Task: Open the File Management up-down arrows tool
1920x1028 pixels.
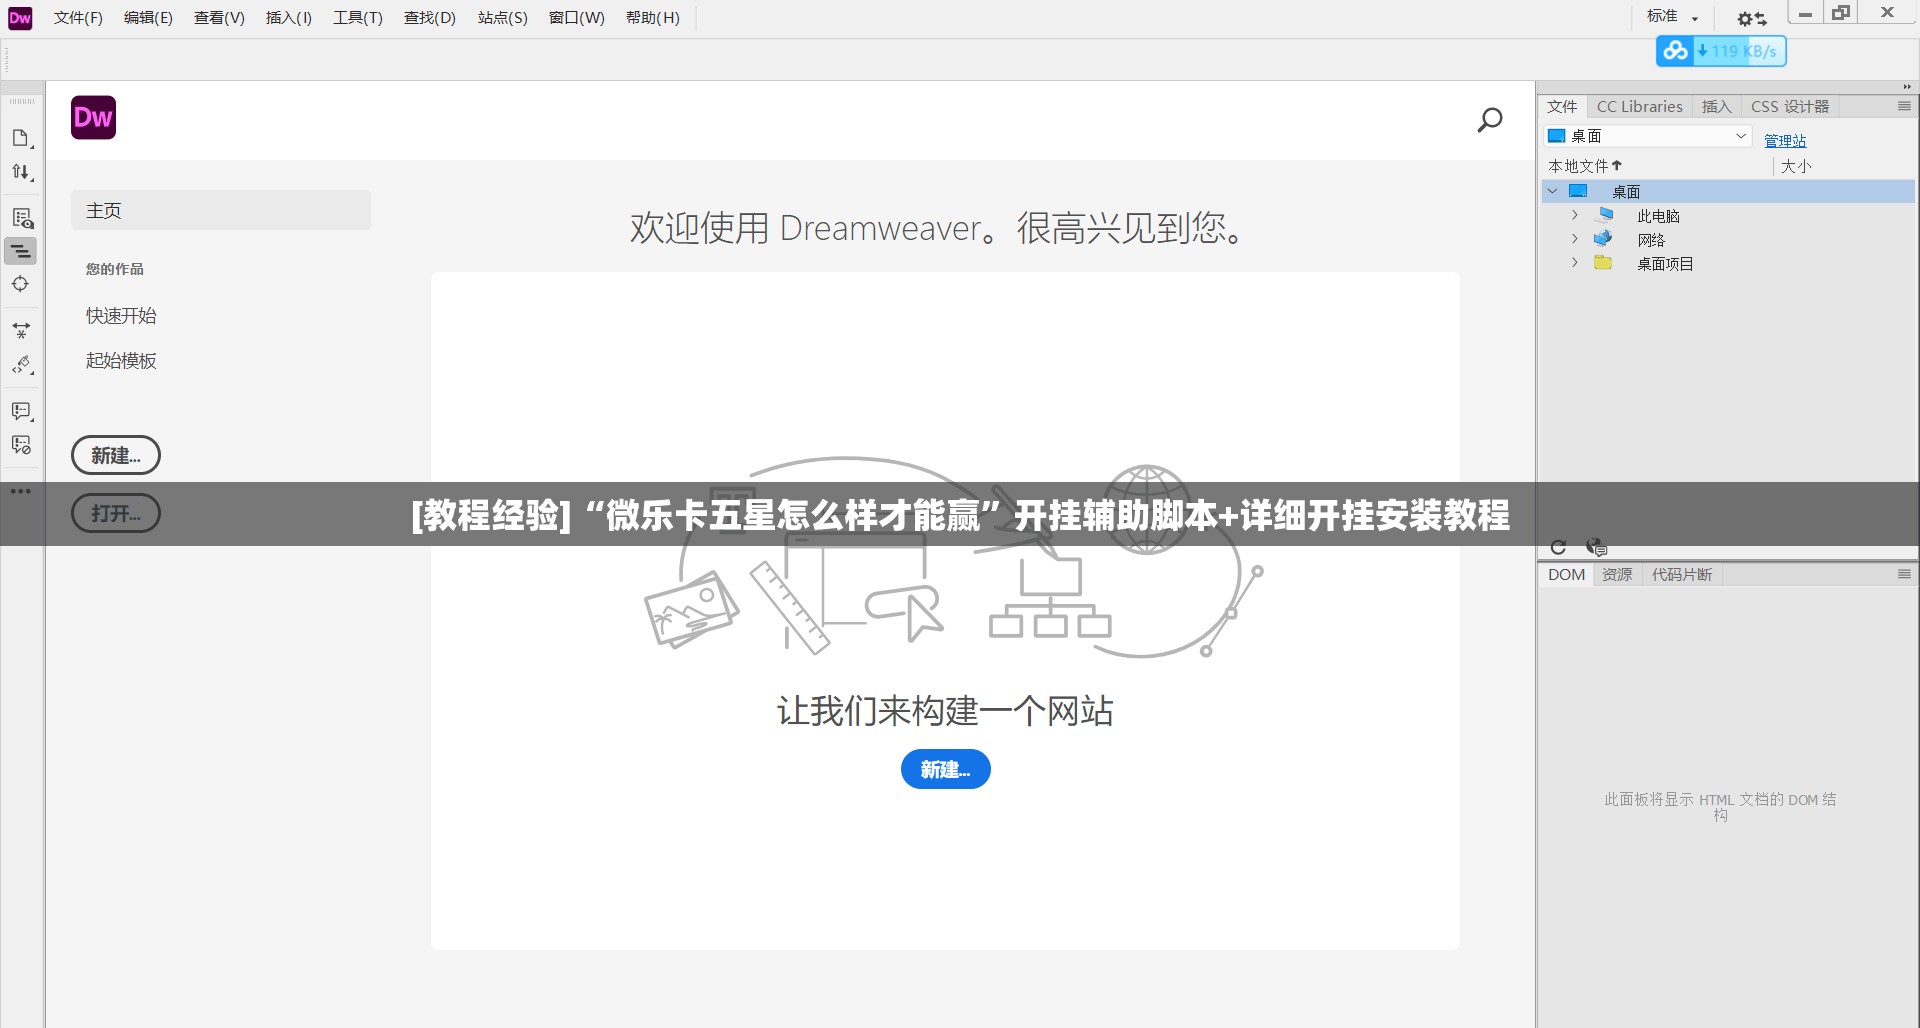Action: [x=21, y=172]
